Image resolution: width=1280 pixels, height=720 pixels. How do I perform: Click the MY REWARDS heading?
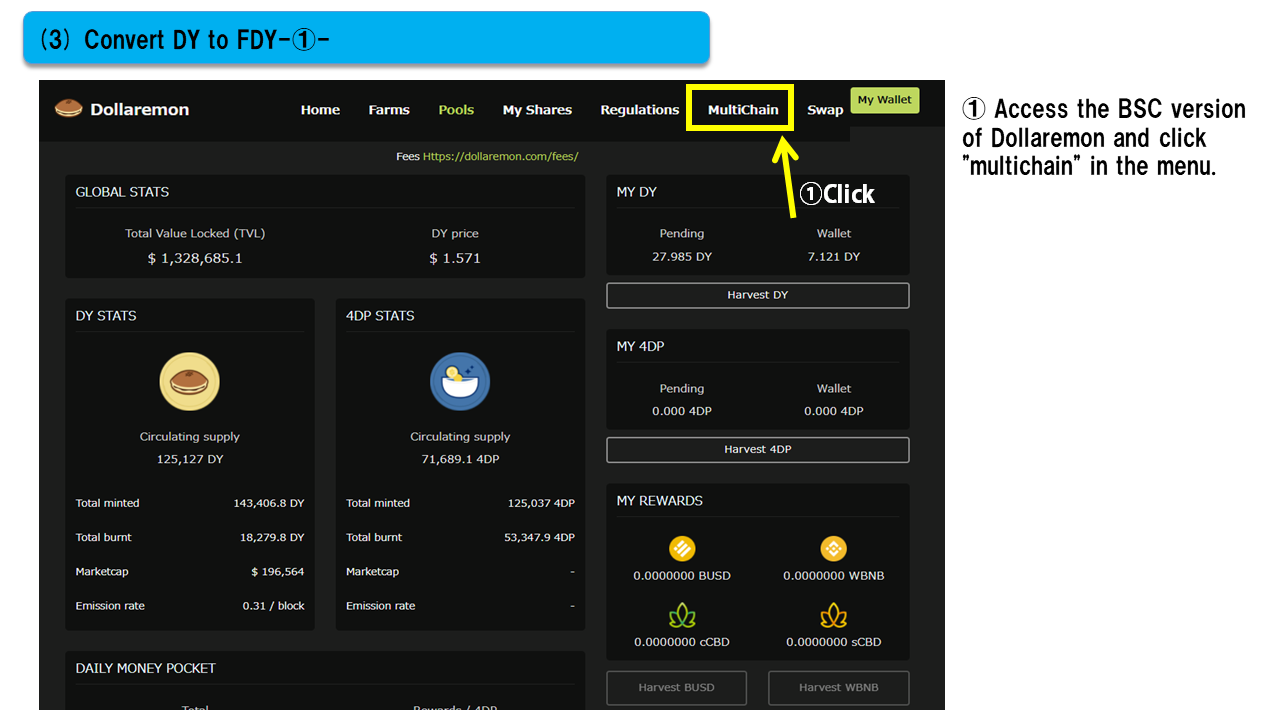point(660,501)
